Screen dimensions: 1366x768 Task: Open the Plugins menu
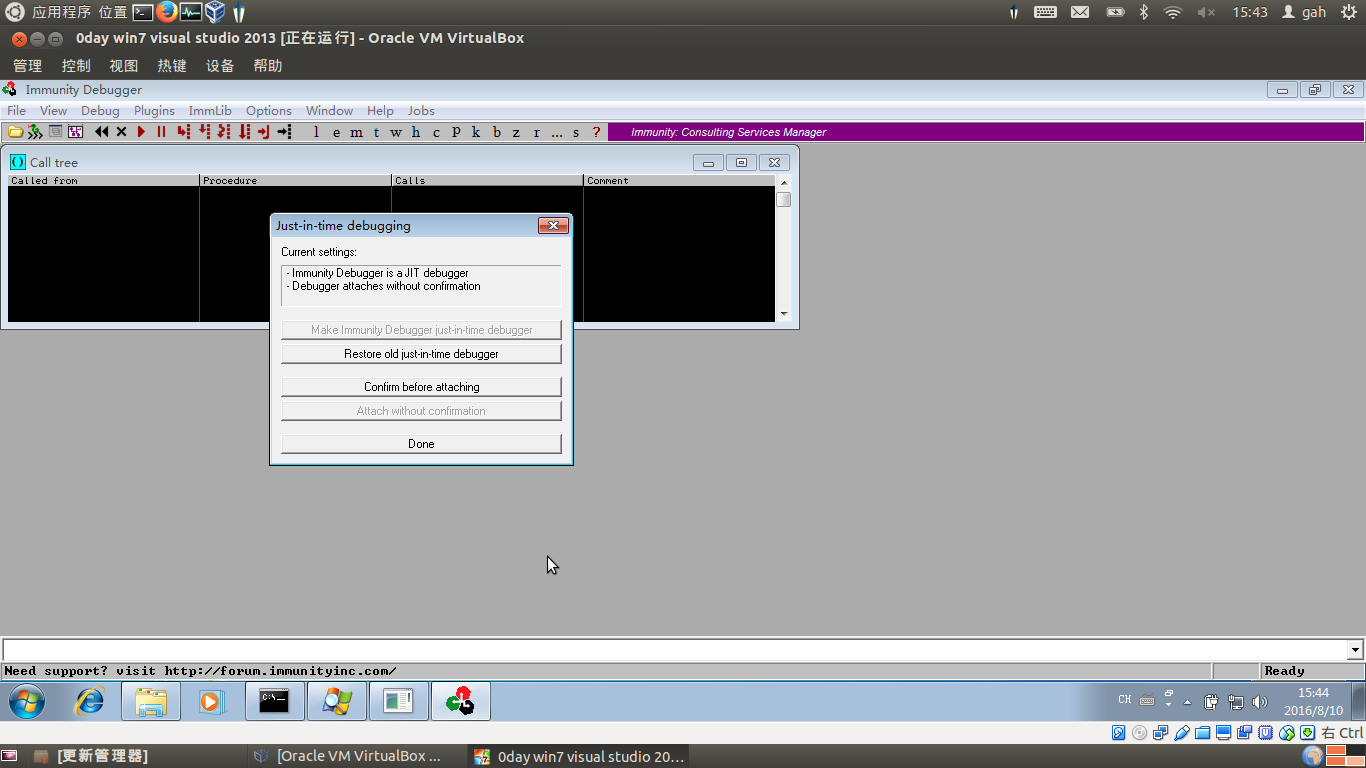point(154,111)
